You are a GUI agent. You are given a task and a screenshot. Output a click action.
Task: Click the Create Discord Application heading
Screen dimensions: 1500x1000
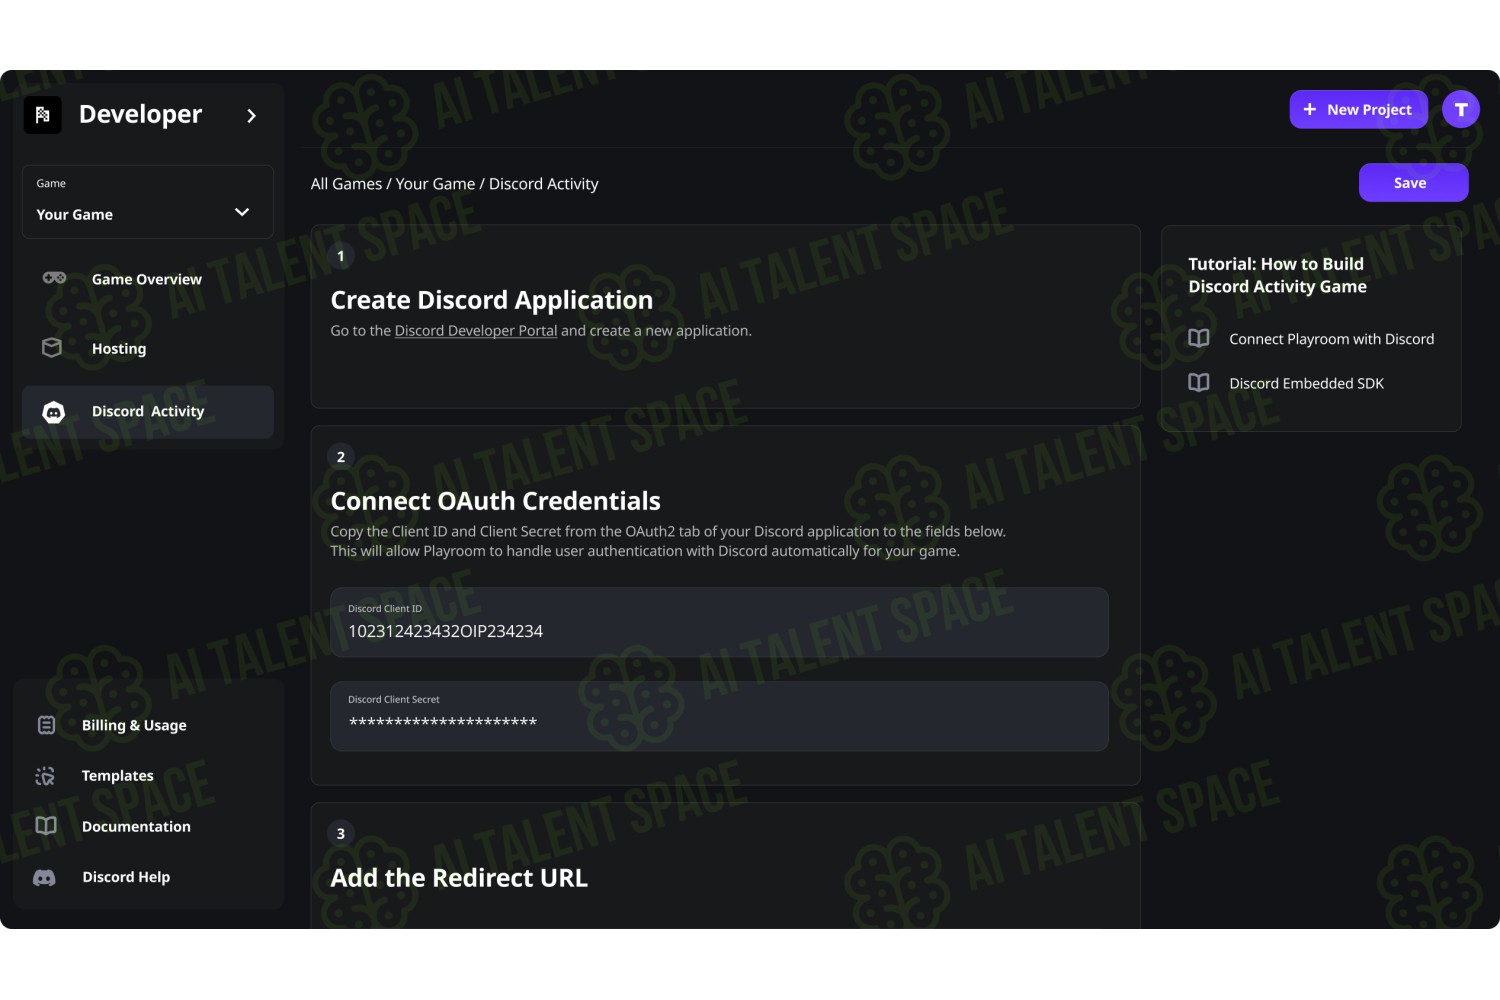[492, 300]
